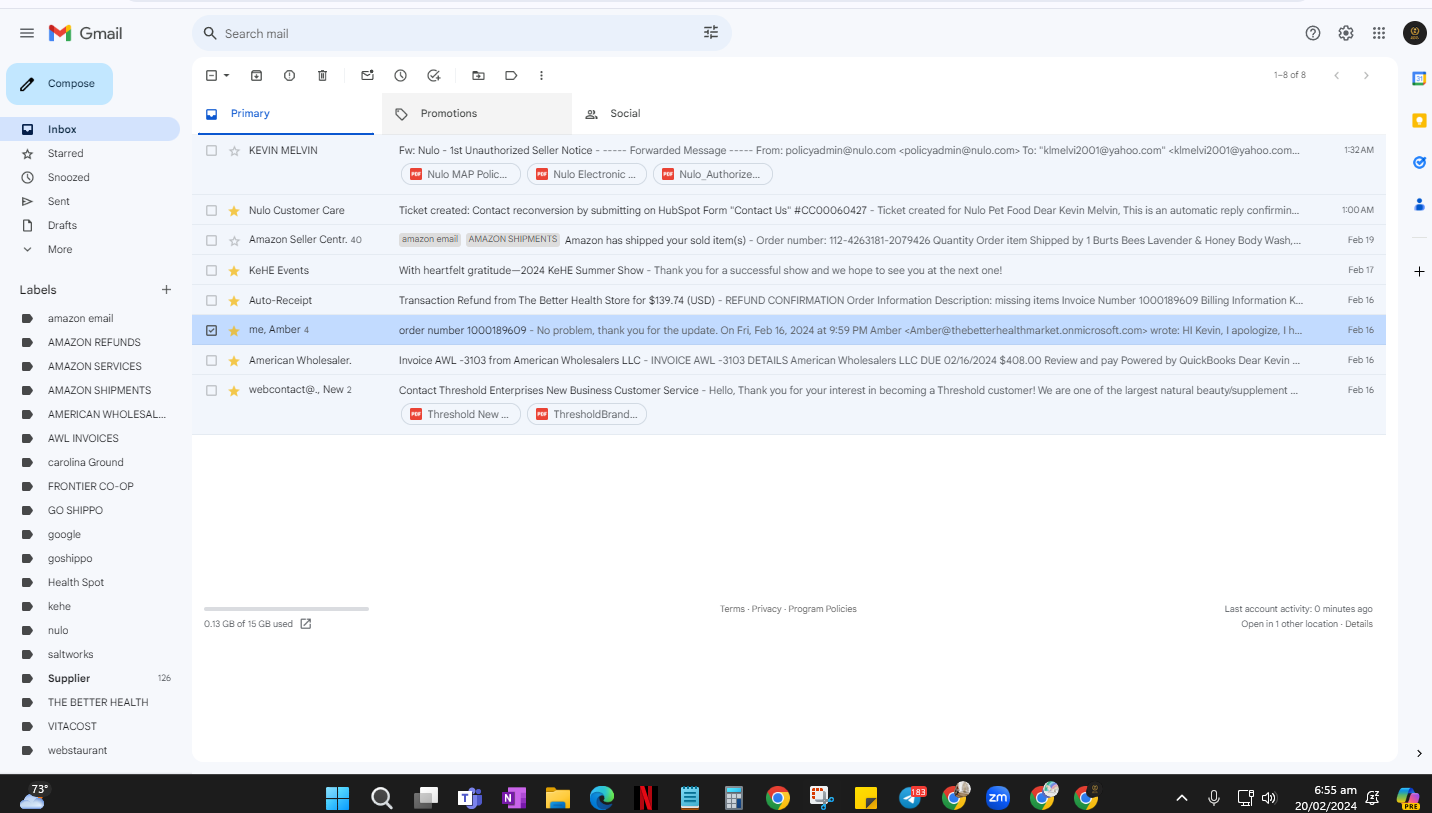The height and width of the screenshot is (813, 1432).
Task: Open the Google apps grid
Action: (1379, 33)
